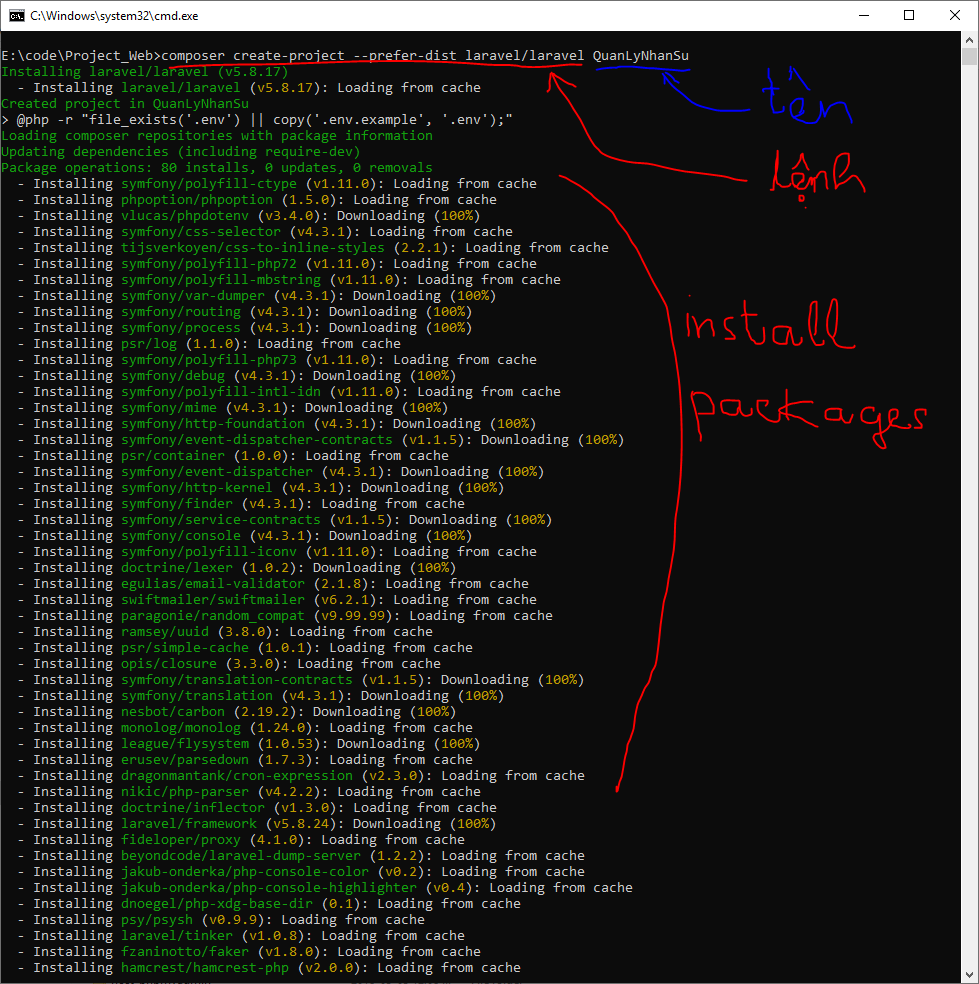Viewport: 979px width, 984px height.
Task: Click the 'Package operations: 80 installs' line
Action: tap(217, 168)
